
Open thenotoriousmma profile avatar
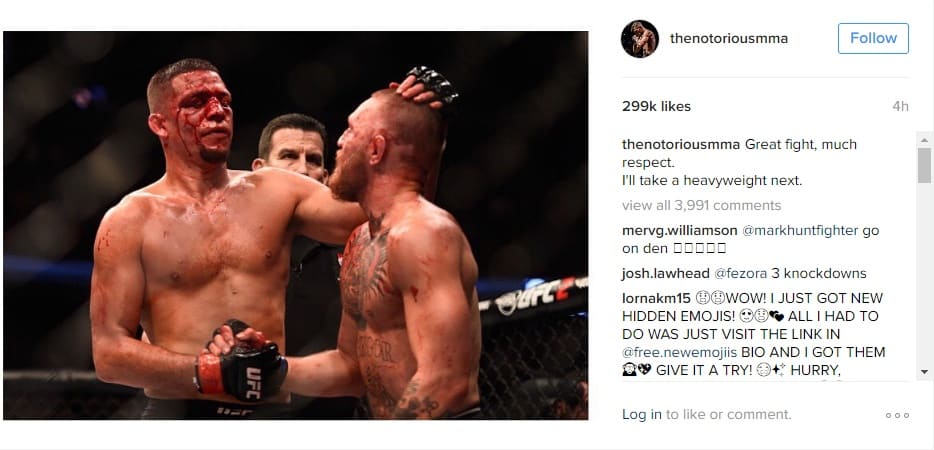[x=640, y=39]
